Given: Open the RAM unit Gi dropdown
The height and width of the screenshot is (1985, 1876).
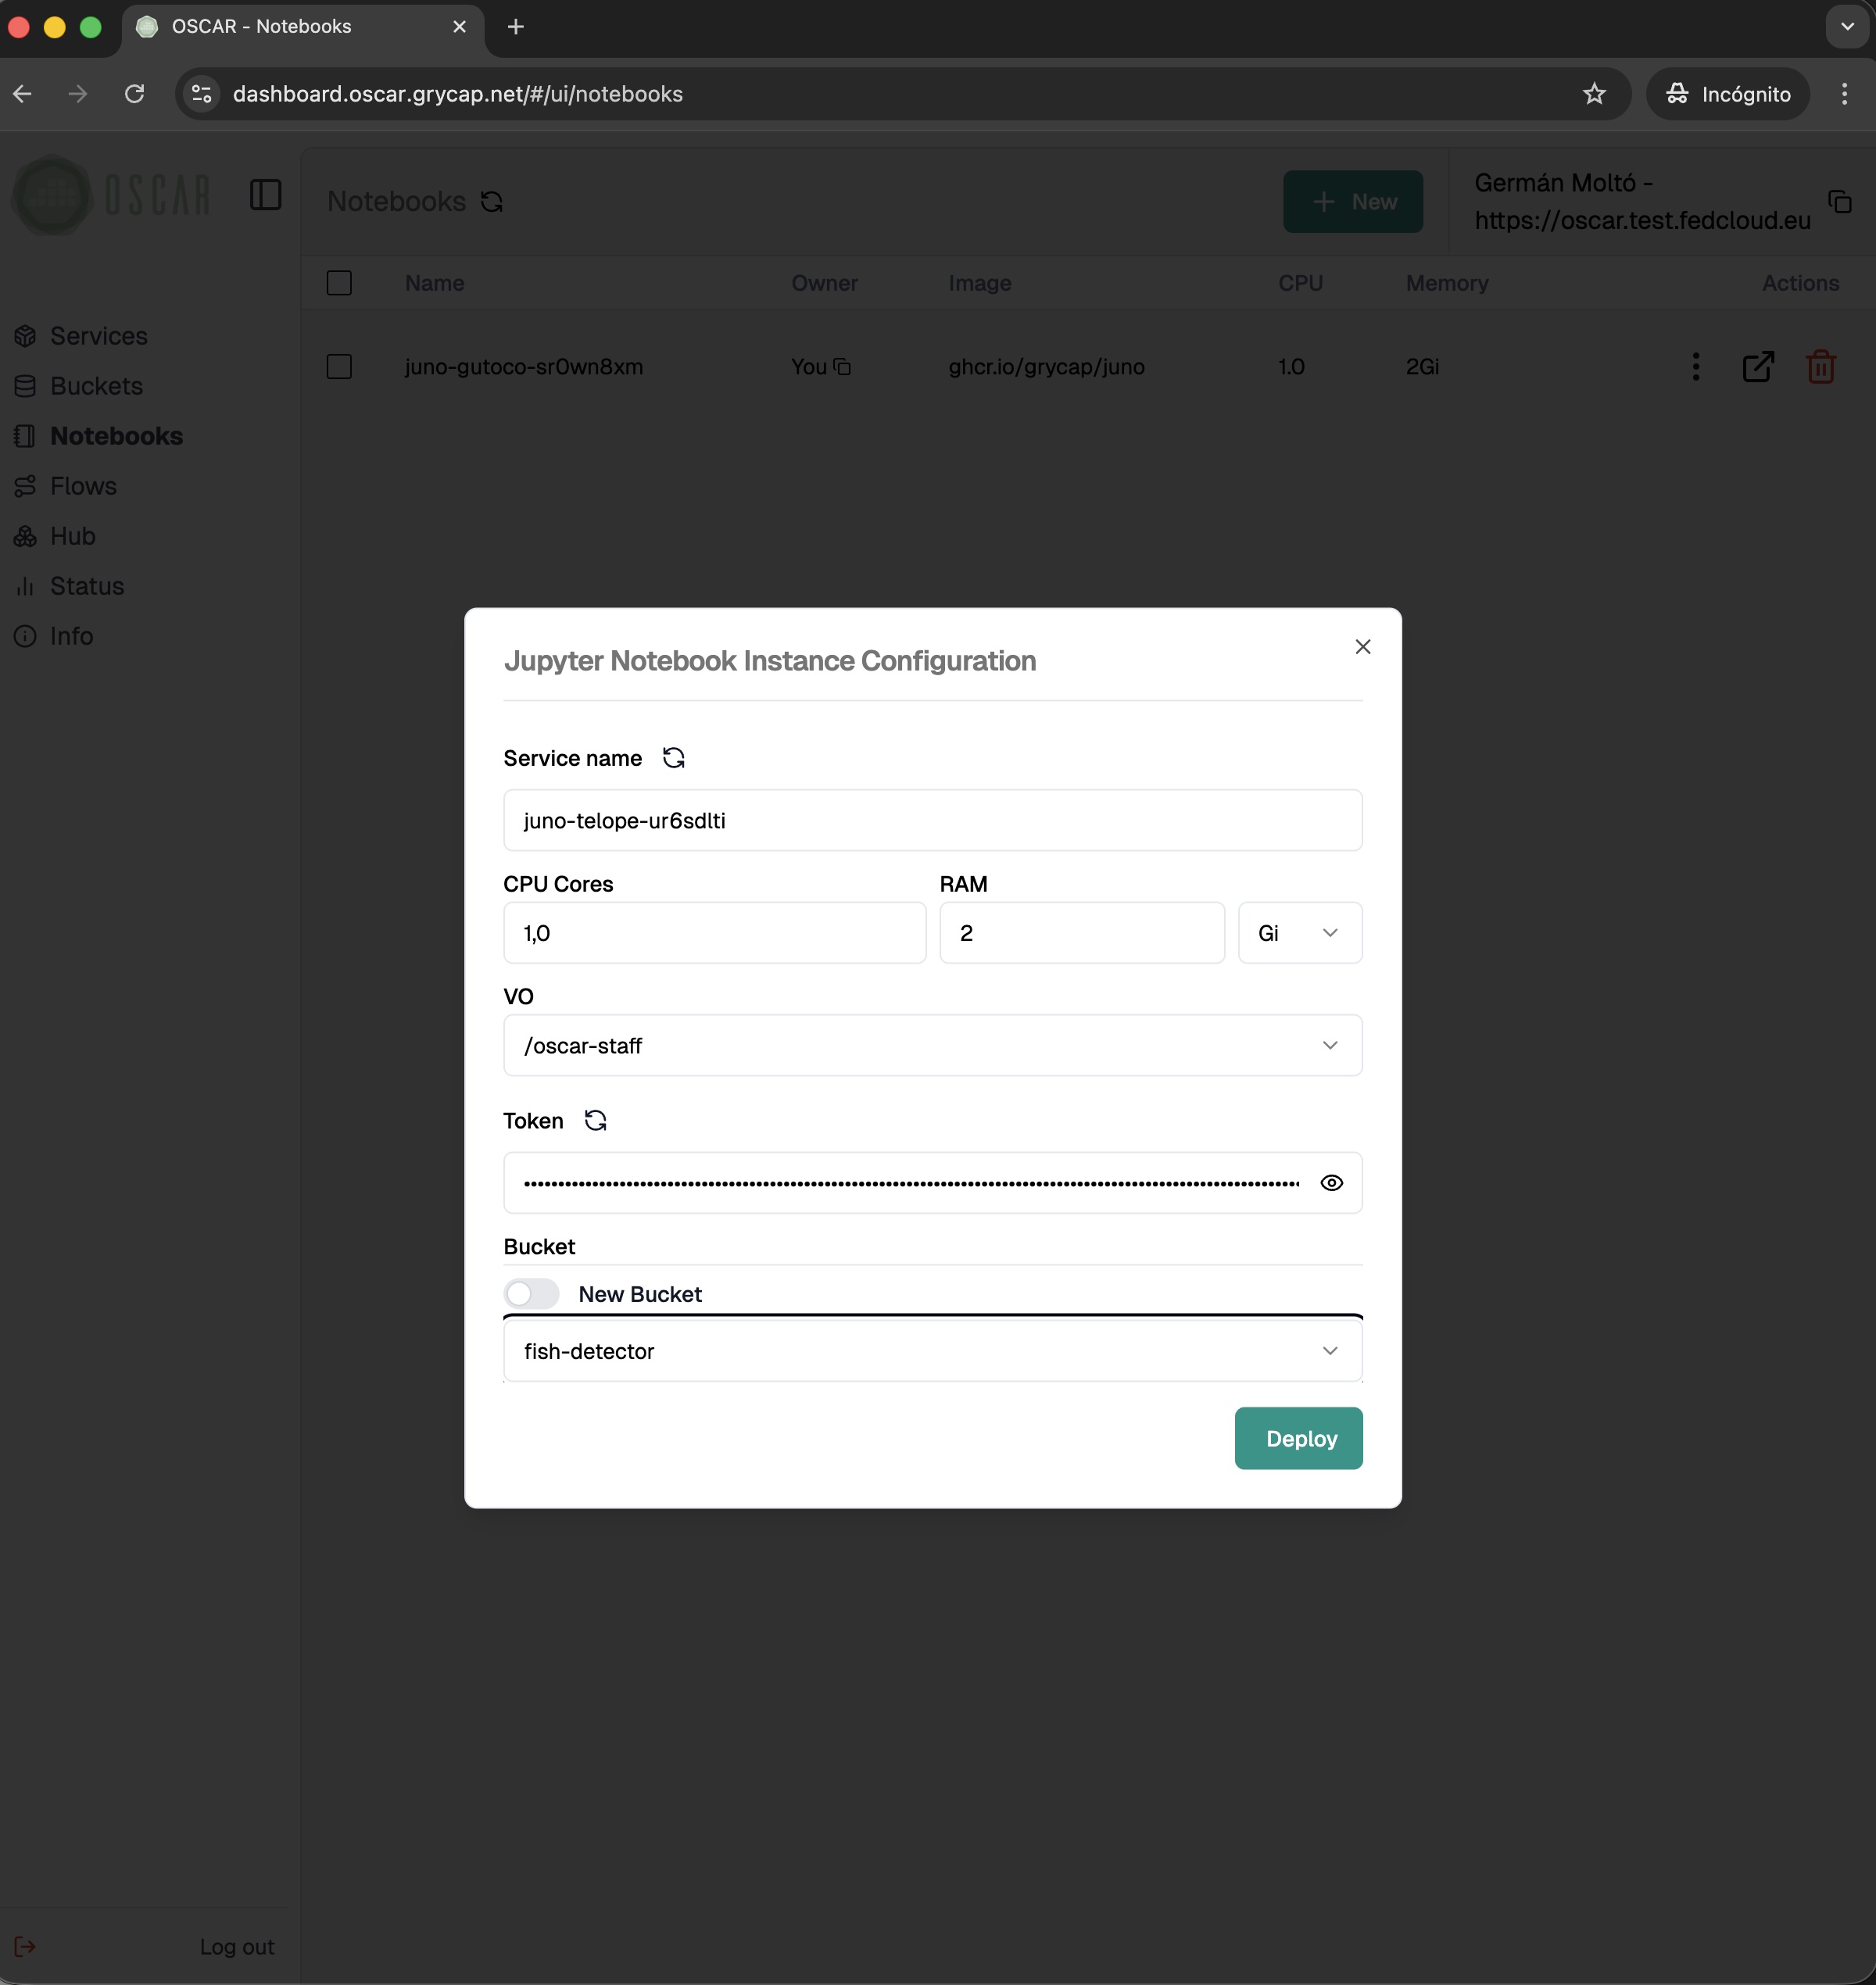Looking at the screenshot, I should (x=1299, y=932).
